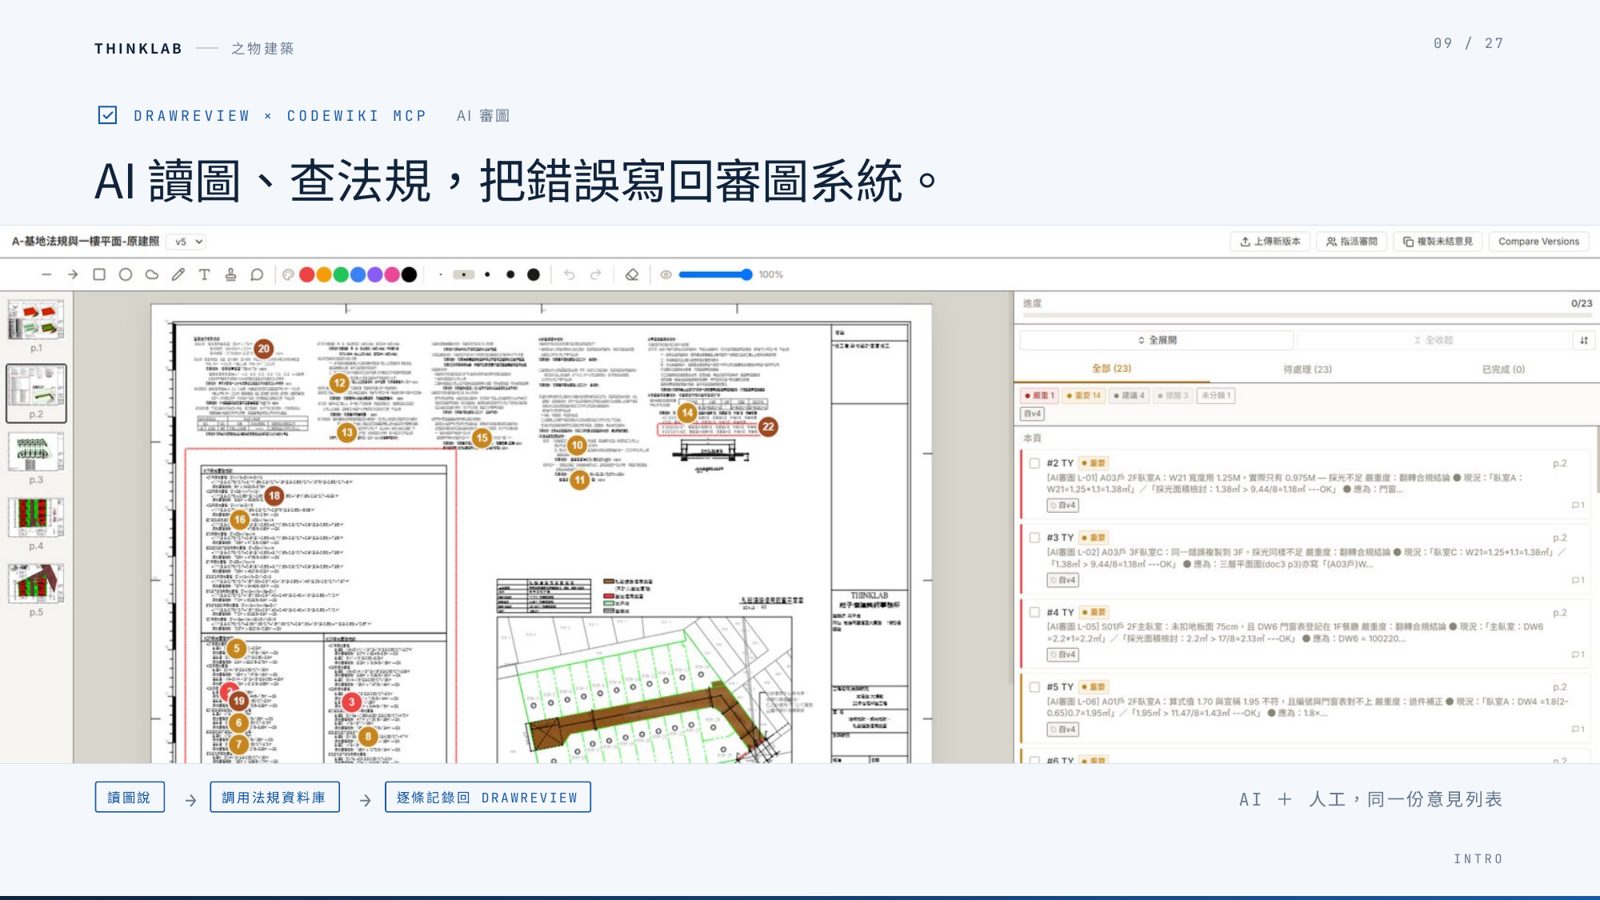The height and width of the screenshot is (900, 1600).
Task: Check the #4 TY comment checkbox
Action: (1034, 612)
